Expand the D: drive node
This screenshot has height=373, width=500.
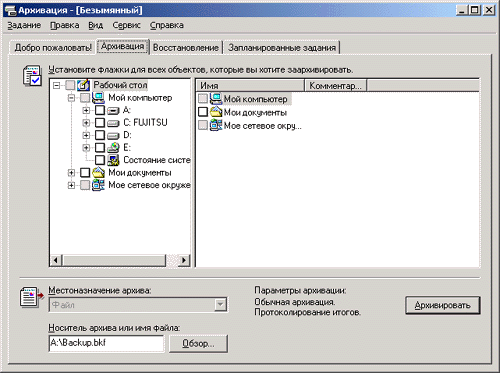coord(86,135)
